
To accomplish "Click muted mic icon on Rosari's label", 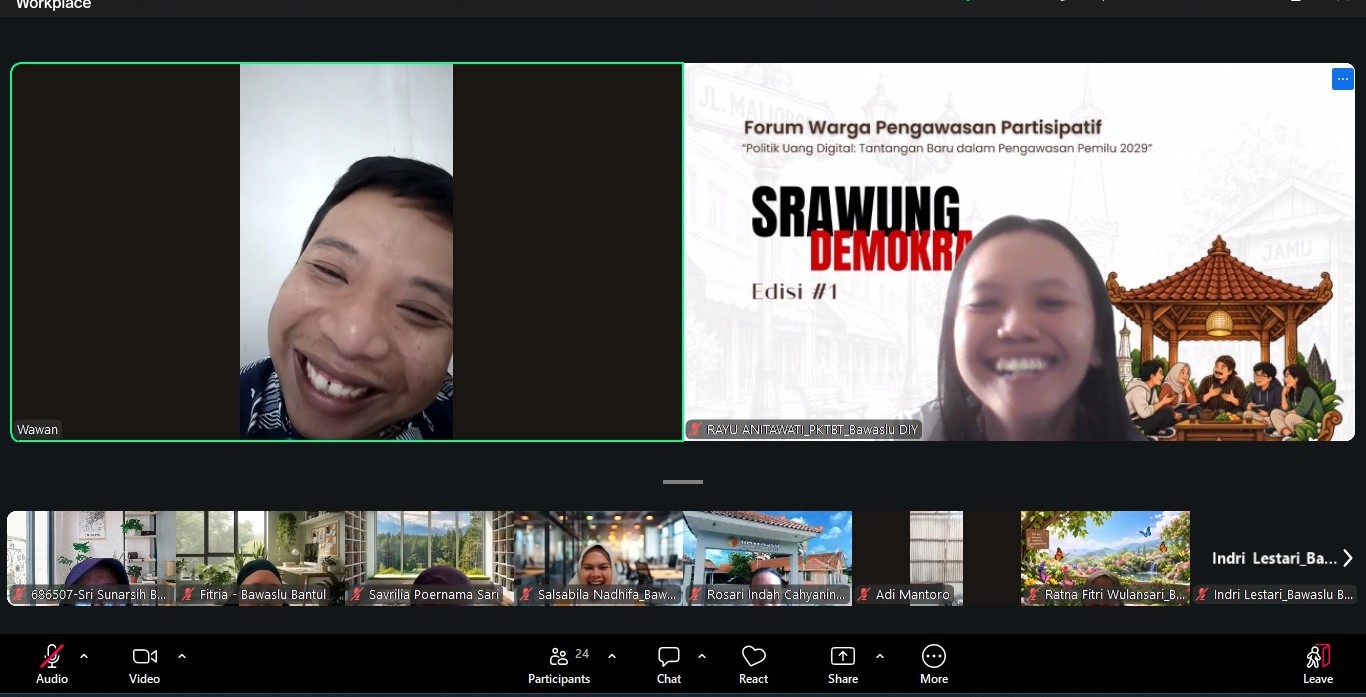I will tap(695, 594).
